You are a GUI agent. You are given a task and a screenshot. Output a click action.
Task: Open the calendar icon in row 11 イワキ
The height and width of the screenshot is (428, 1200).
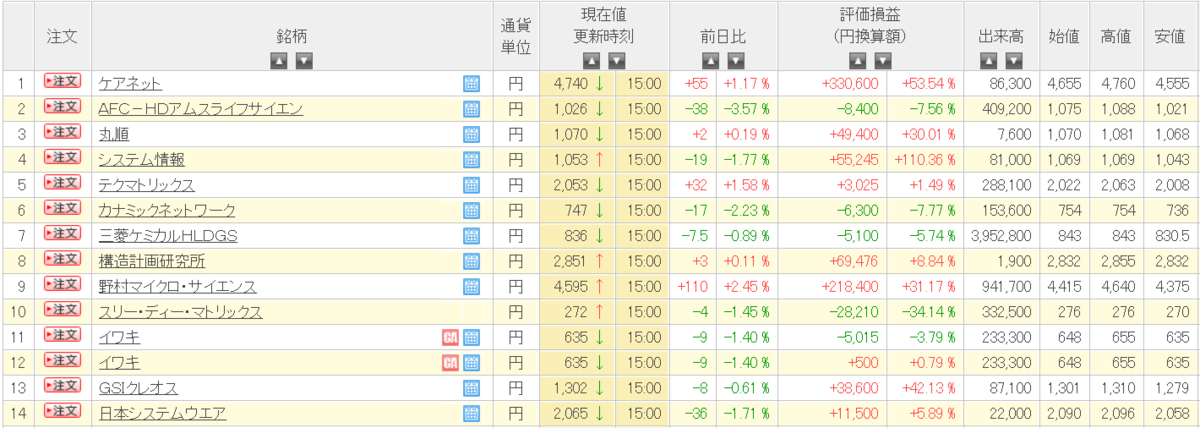tap(472, 337)
